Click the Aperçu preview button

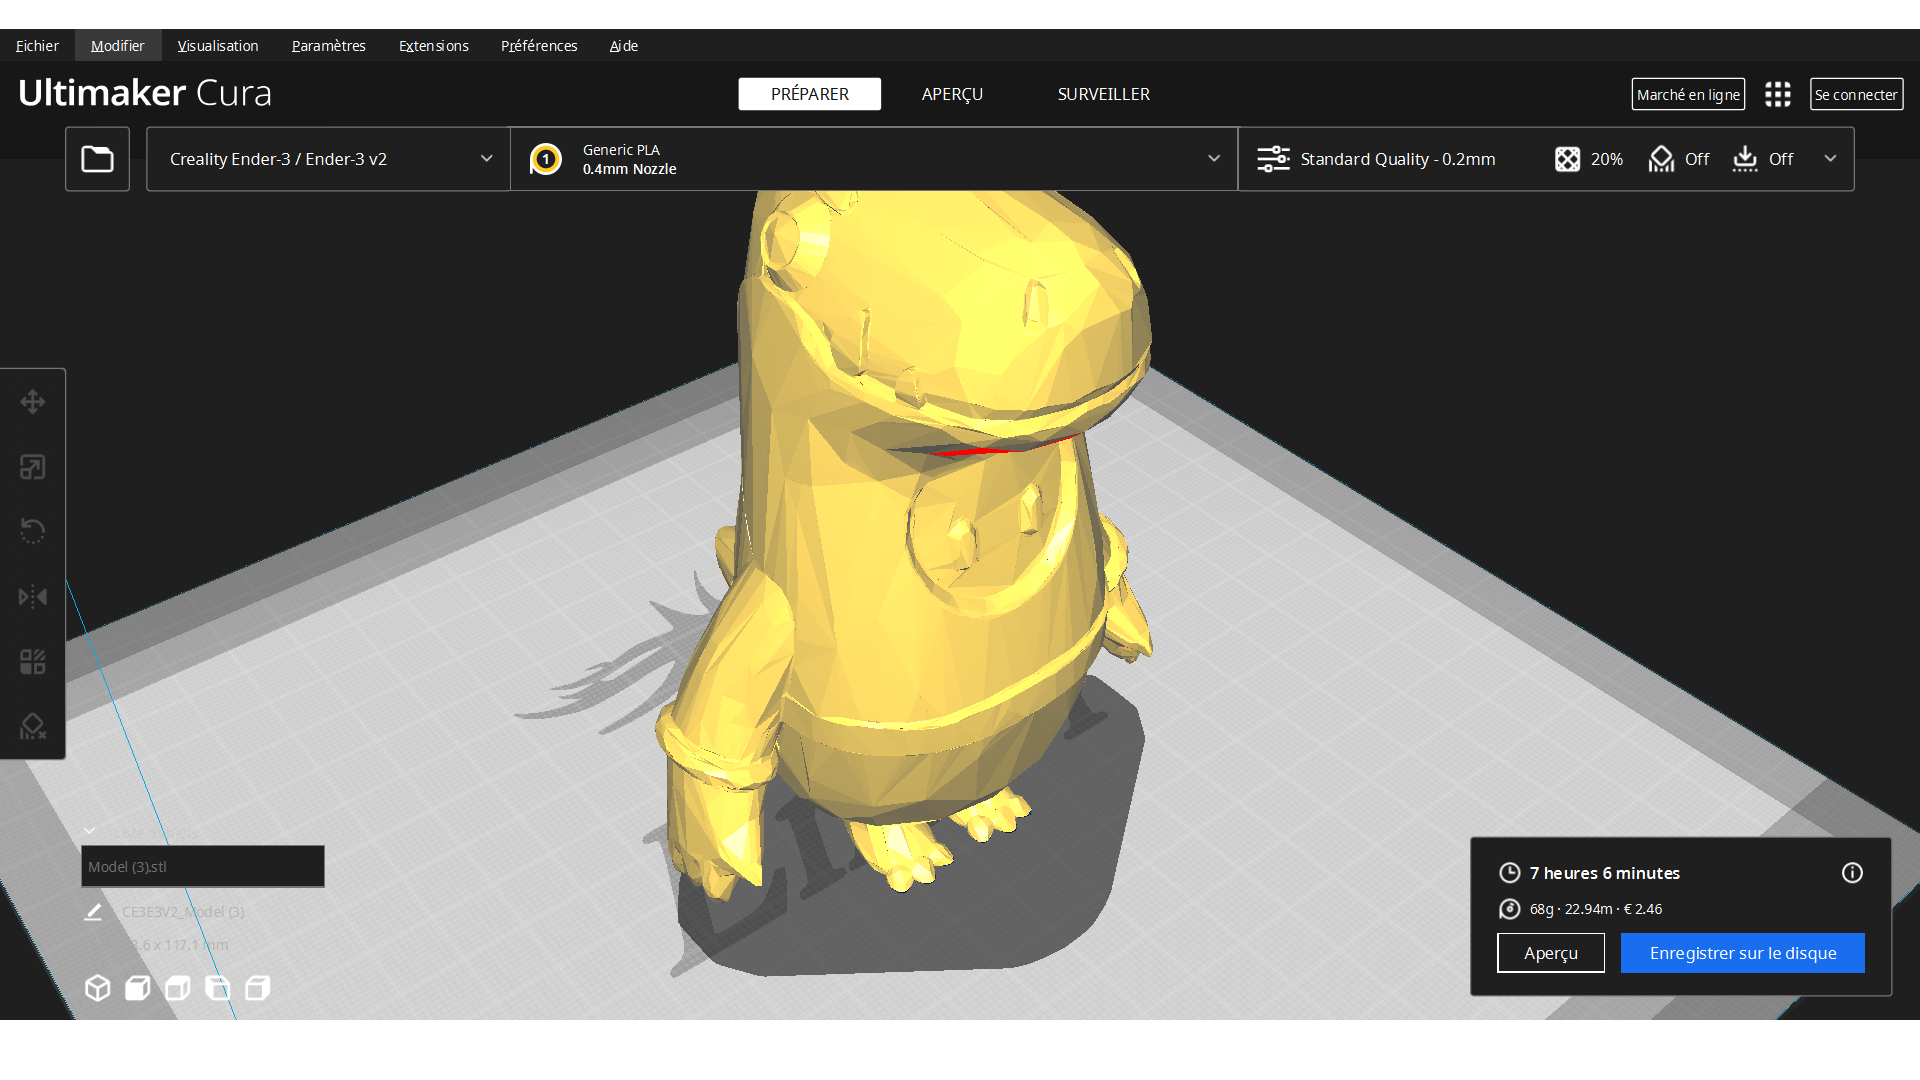pyautogui.click(x=1550, y=953)
